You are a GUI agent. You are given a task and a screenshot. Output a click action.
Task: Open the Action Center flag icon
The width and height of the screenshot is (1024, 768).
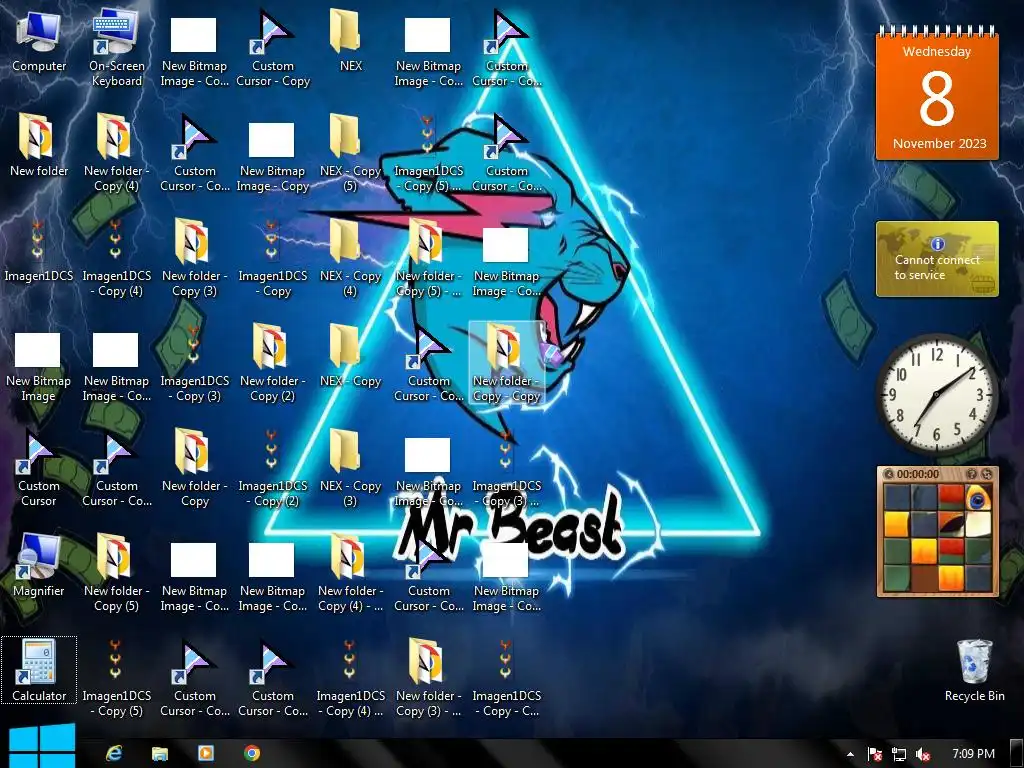pyautogui.click(x=874, y=754)
